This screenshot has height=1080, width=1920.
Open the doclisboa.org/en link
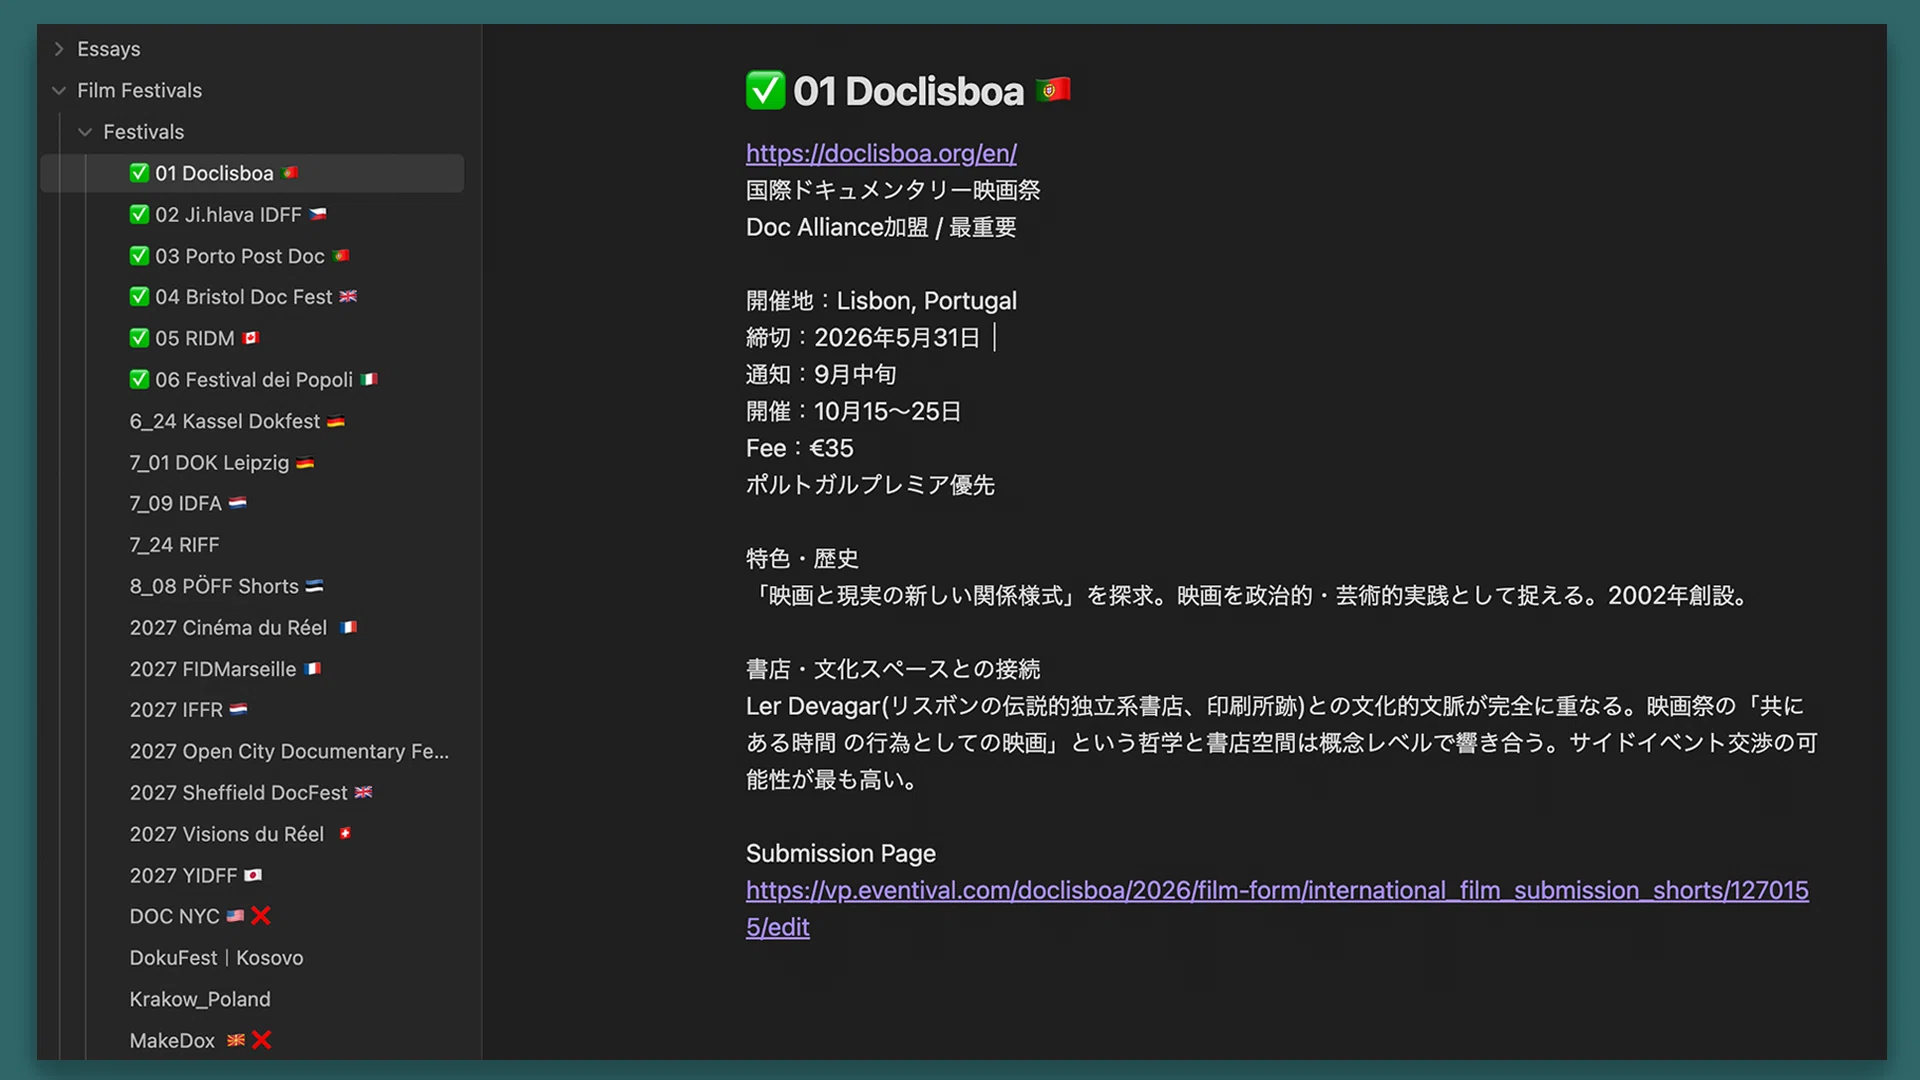tap(881, 153)
